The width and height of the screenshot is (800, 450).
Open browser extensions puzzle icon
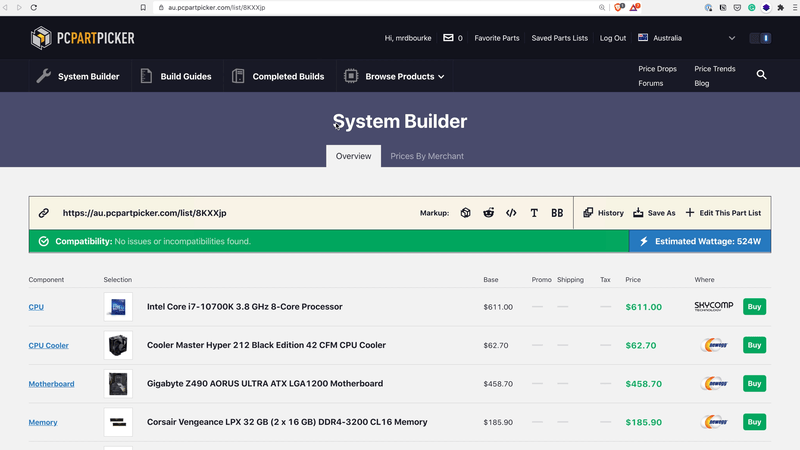pos(780,7)
